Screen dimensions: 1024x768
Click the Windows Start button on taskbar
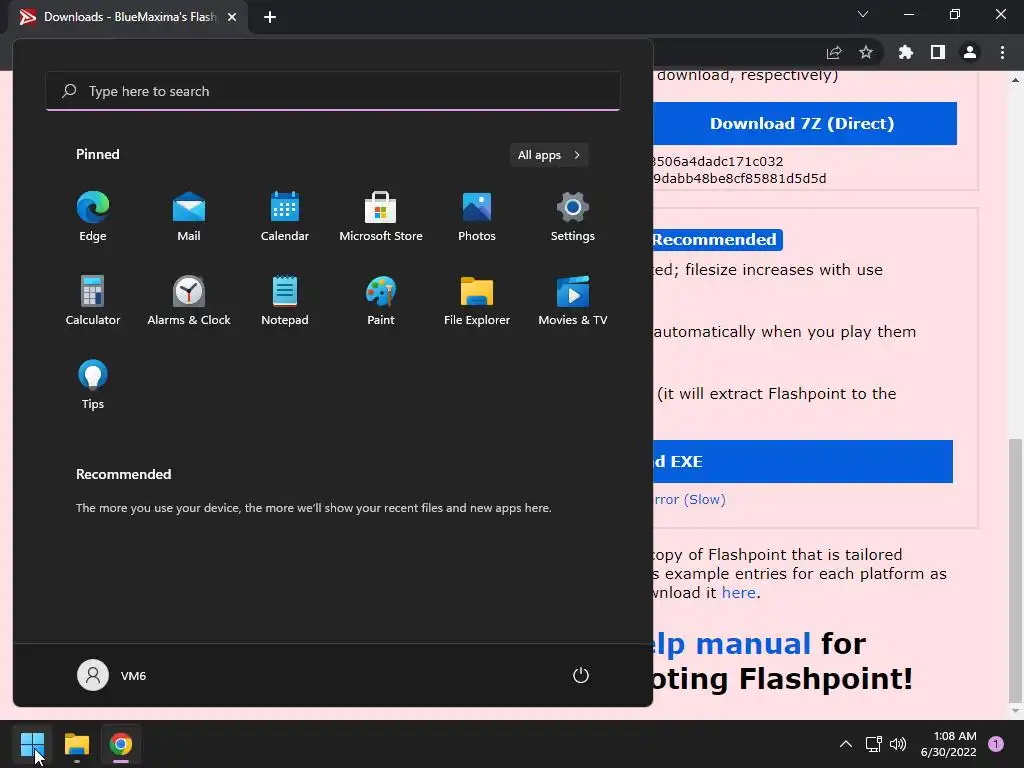(32, 744)
